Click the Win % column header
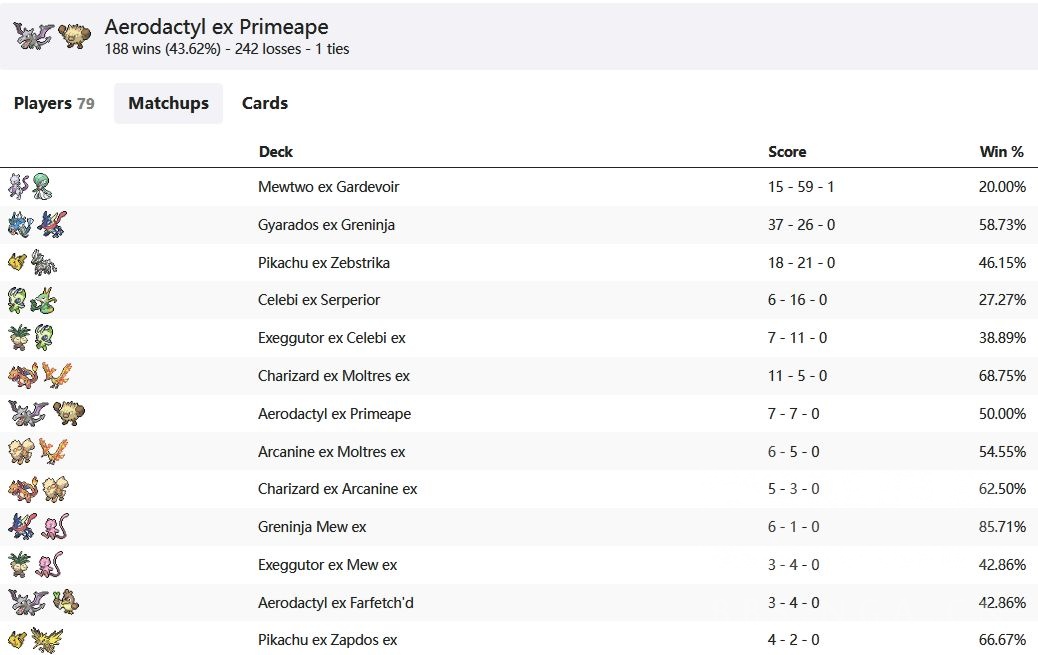This screenshot has width=1038, height=655. [x=1001, y=152]
